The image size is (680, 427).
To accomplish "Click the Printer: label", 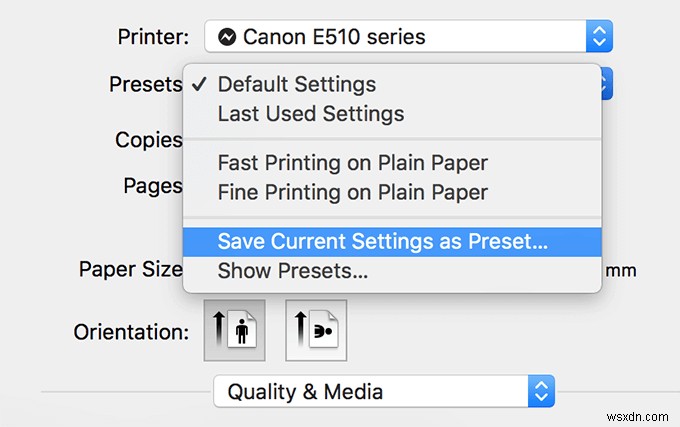I will [x=152, y=38].
